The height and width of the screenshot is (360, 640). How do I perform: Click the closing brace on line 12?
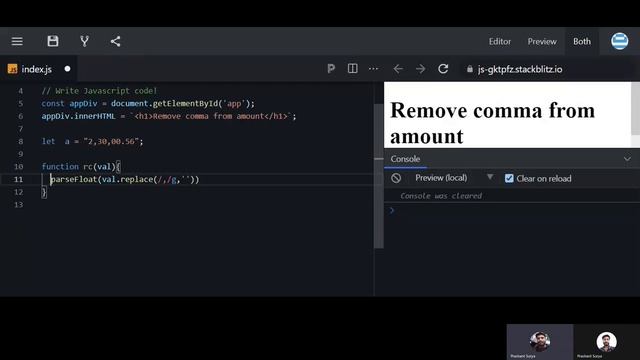tap(44, 192)
